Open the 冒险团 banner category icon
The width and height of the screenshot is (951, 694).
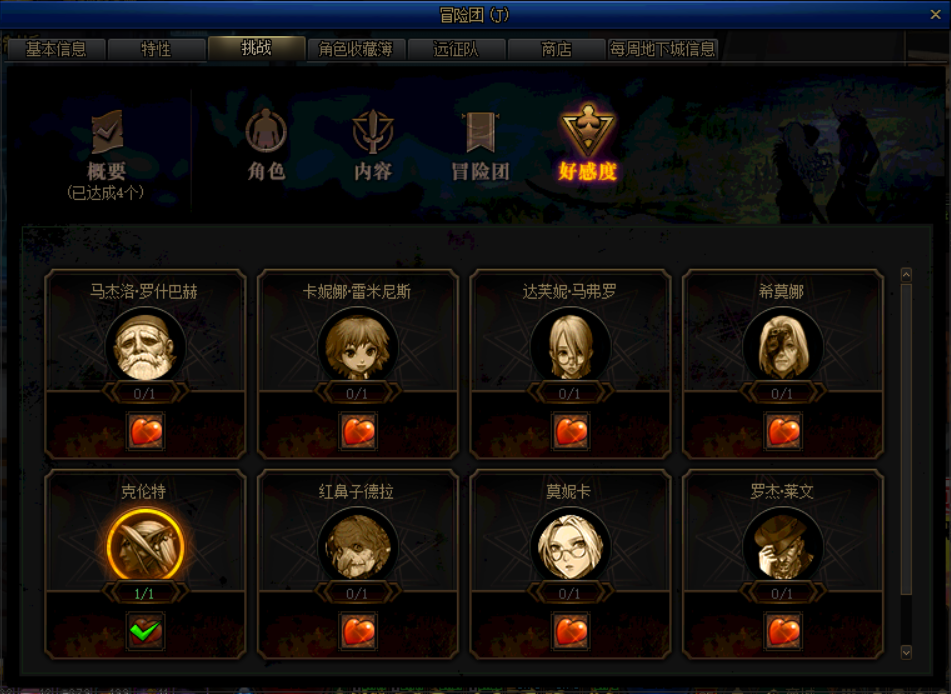[480, 132]
